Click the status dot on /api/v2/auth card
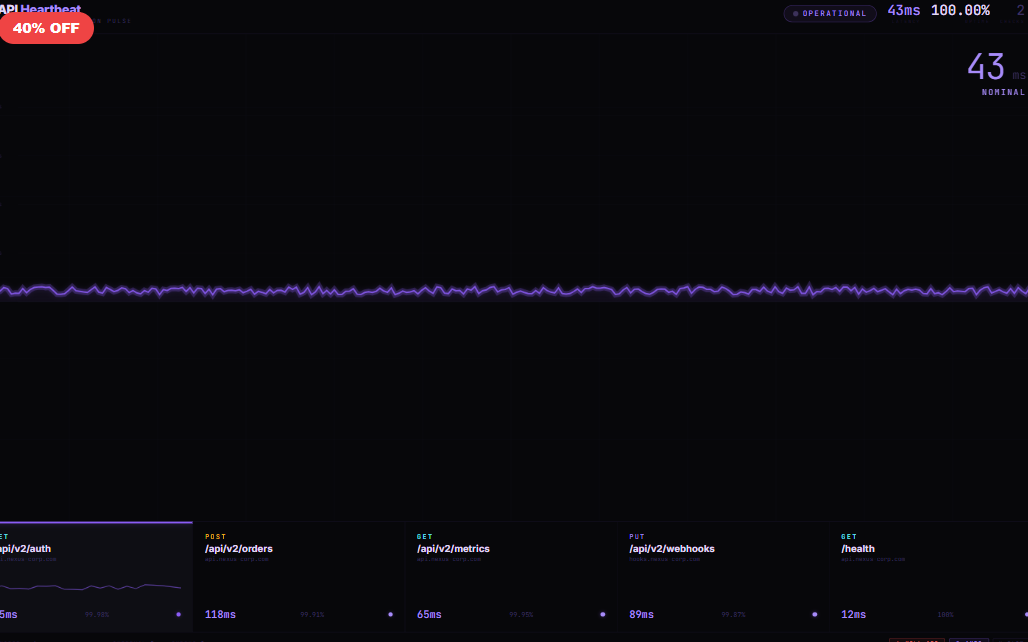This screenshot has width=1028, height=642. coord(179,614)
